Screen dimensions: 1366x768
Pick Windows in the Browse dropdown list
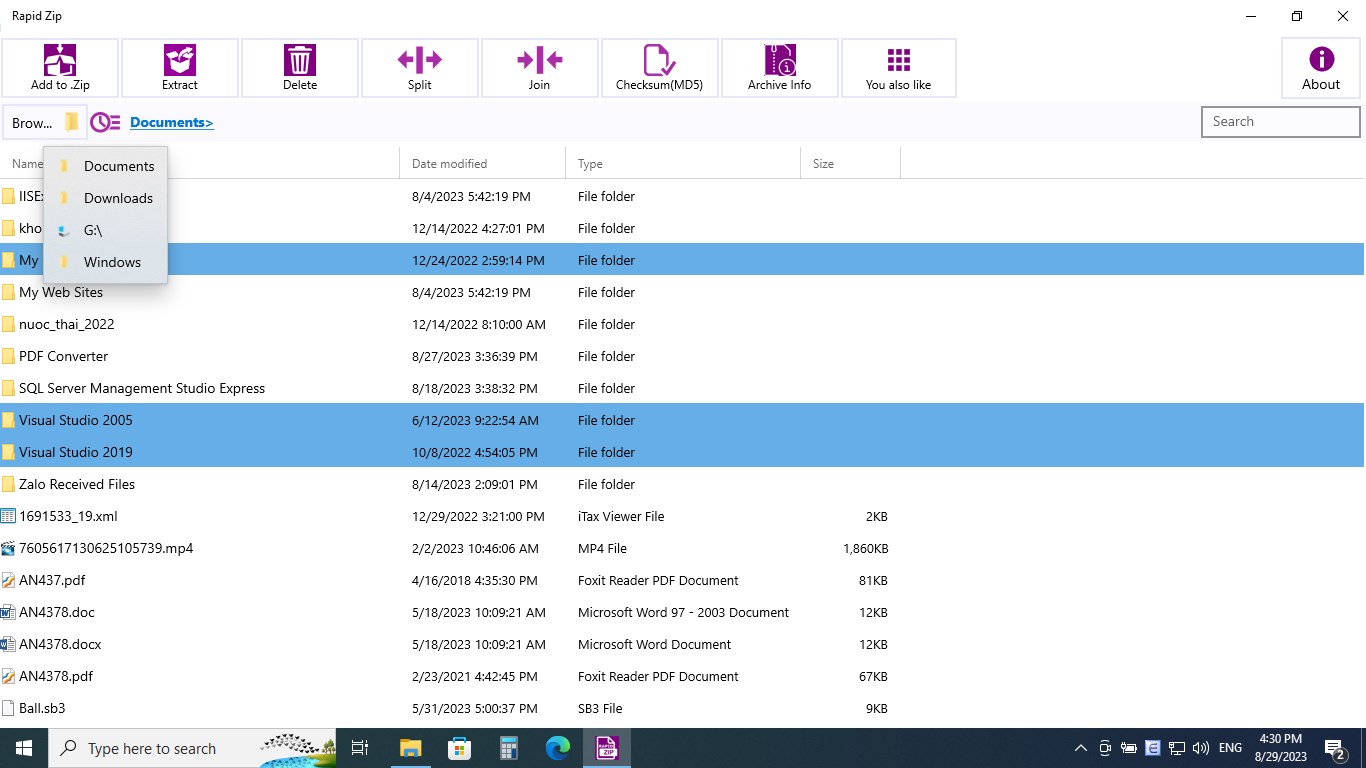[112, 262]
